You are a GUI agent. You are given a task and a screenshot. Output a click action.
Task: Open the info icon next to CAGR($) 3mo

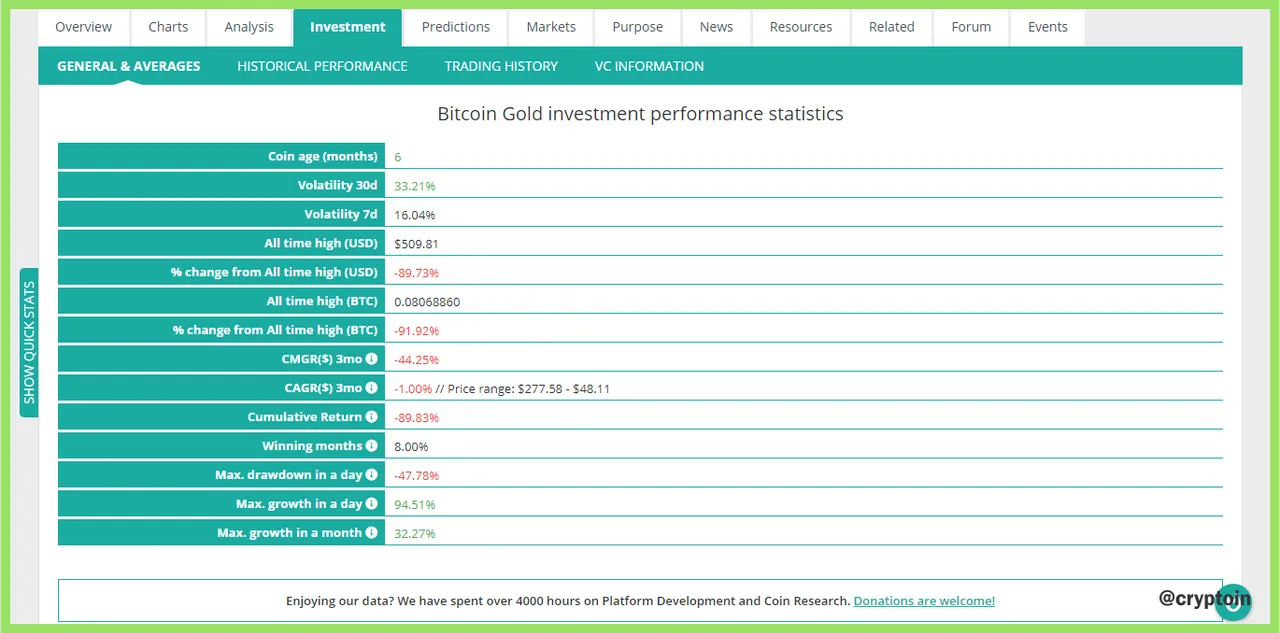coord(372,388)
